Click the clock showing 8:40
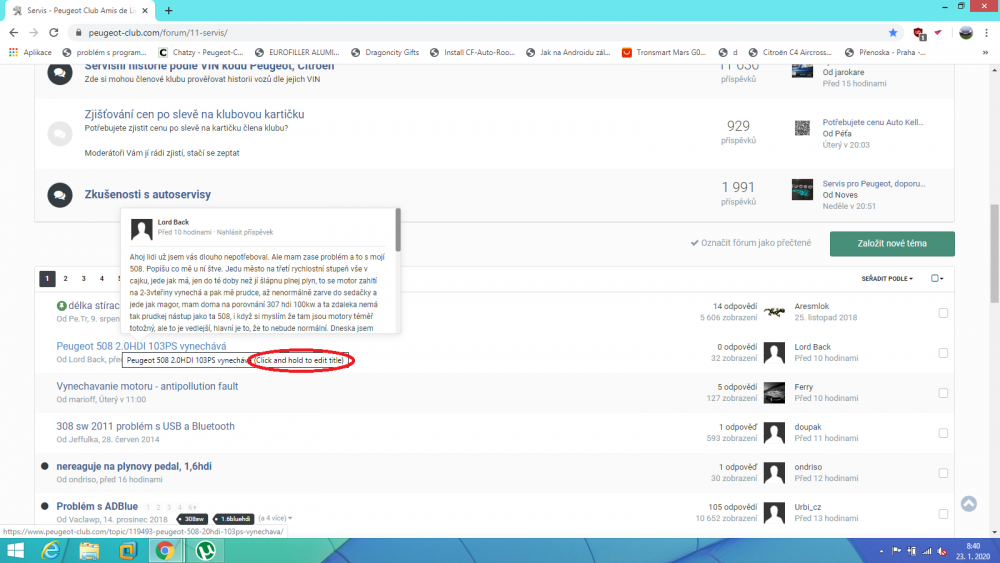 [x=973, y=546]
